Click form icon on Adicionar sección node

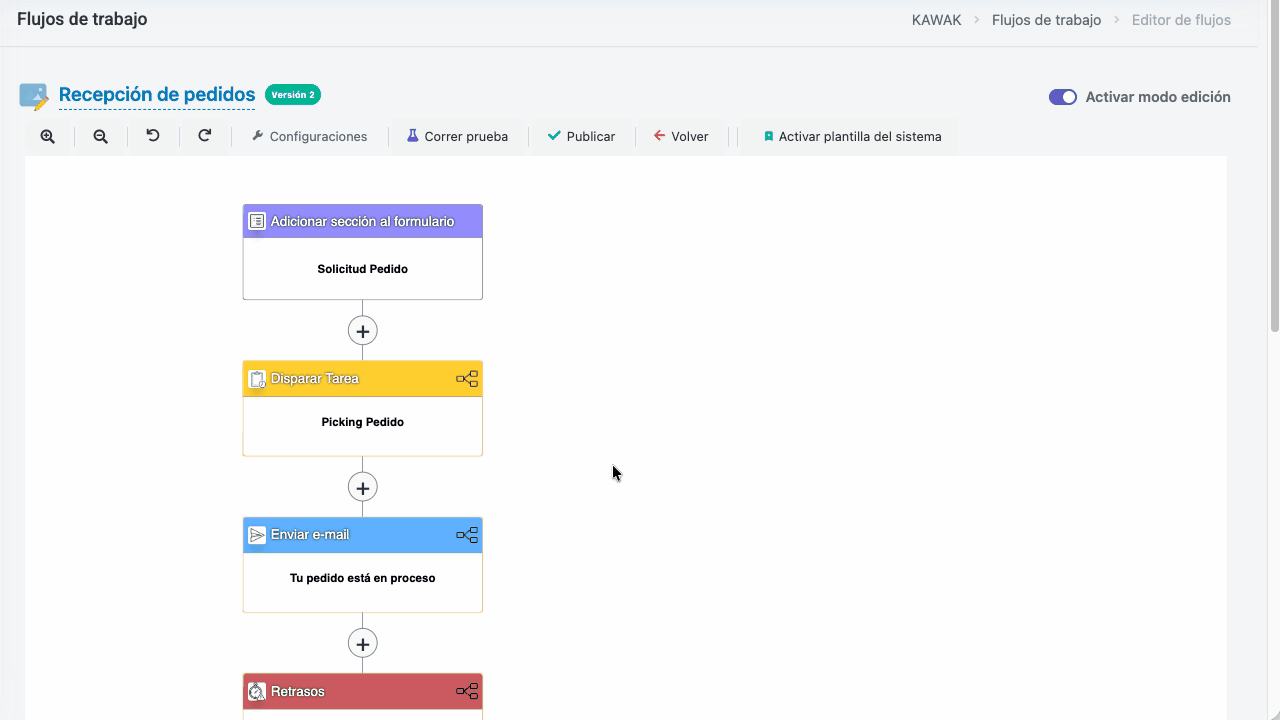point(257,221)
